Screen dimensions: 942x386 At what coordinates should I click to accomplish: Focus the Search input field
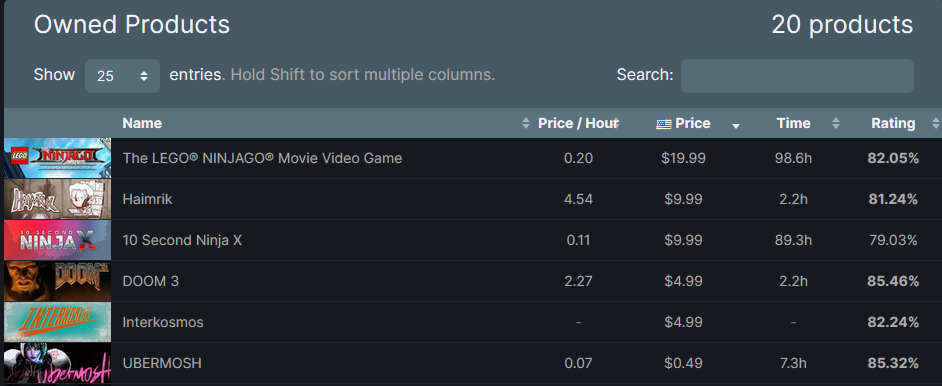pos(797,76)
